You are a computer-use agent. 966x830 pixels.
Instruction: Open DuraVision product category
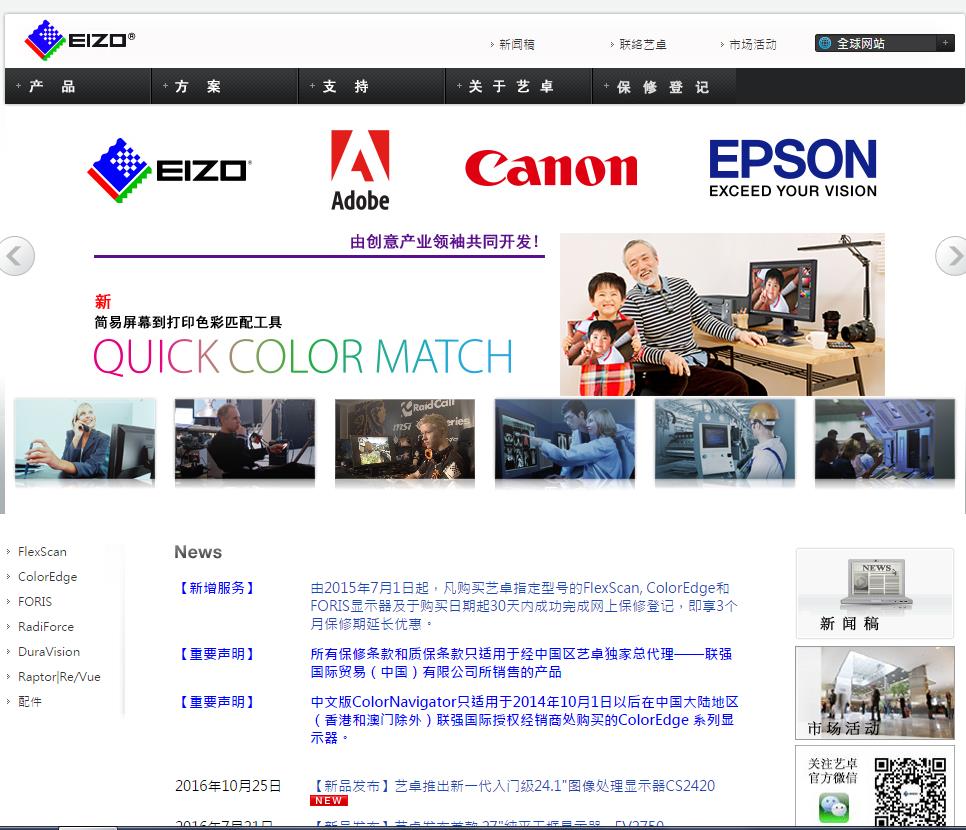(x=49, y=651)
